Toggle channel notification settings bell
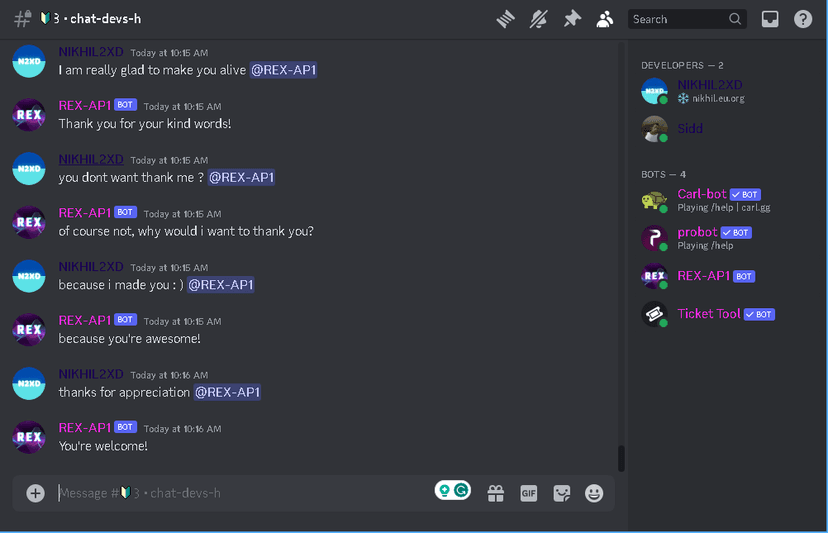Image resolution: width=828 pixels, height=533 pixels. click(539, 20)
